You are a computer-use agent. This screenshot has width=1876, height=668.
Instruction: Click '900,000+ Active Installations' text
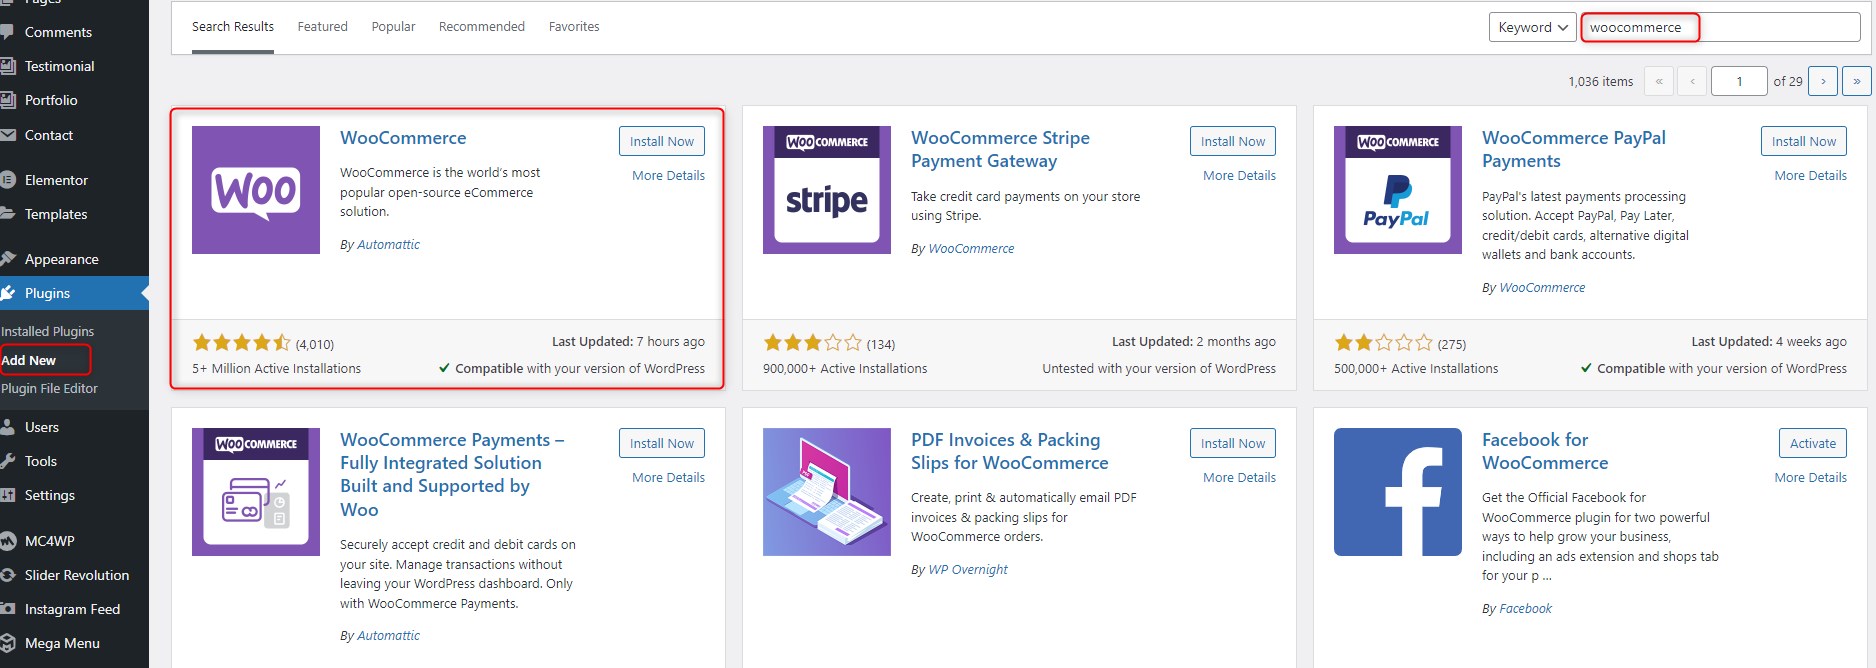845,368
